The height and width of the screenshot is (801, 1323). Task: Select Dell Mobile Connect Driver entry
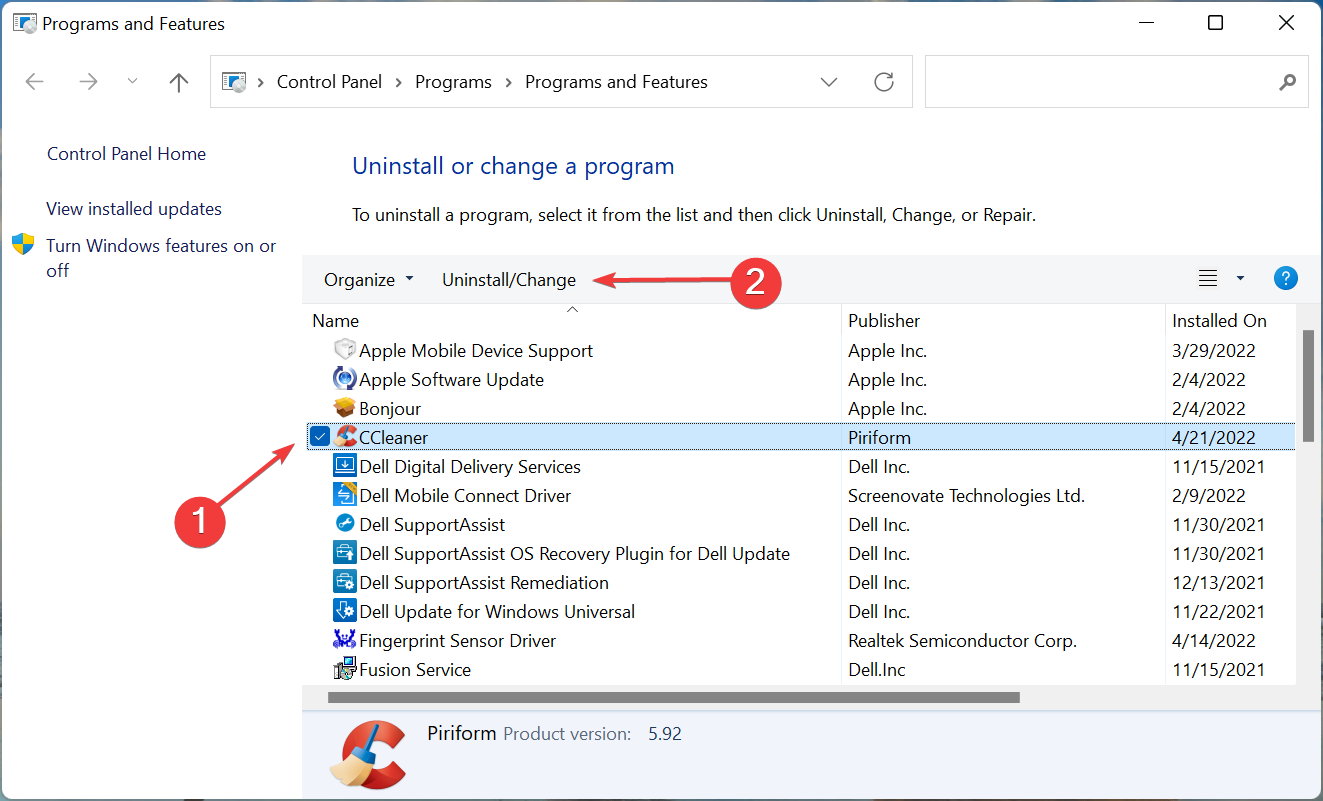coord(465,496)
